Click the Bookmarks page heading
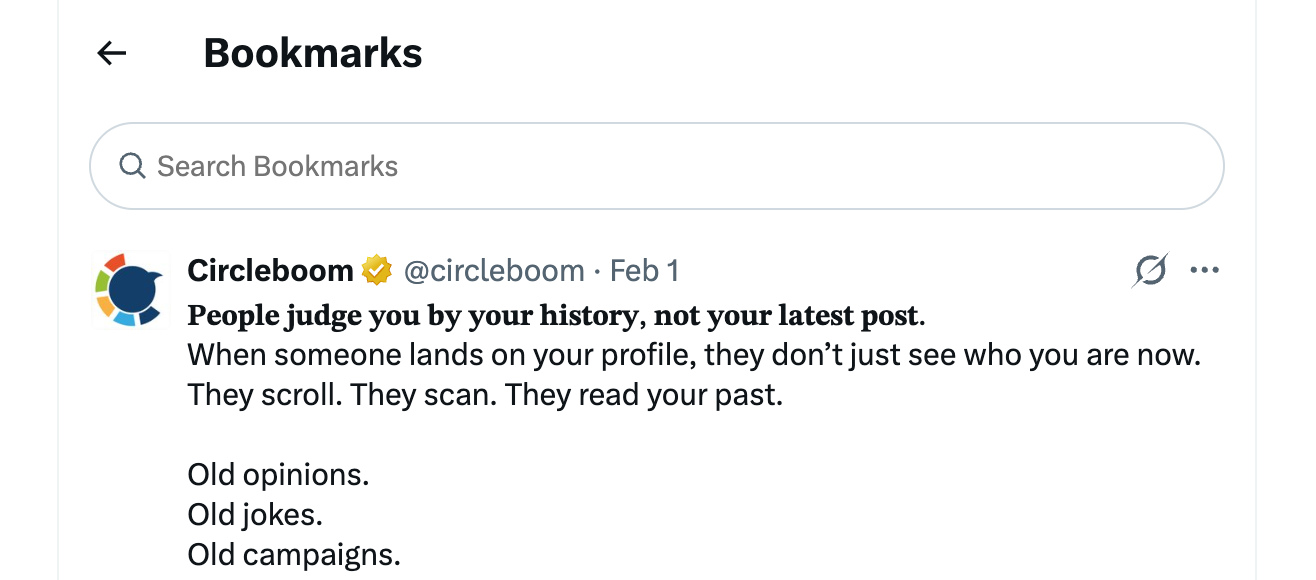The height and width of the screenshot is (580, 1316). tap(312, 53)
